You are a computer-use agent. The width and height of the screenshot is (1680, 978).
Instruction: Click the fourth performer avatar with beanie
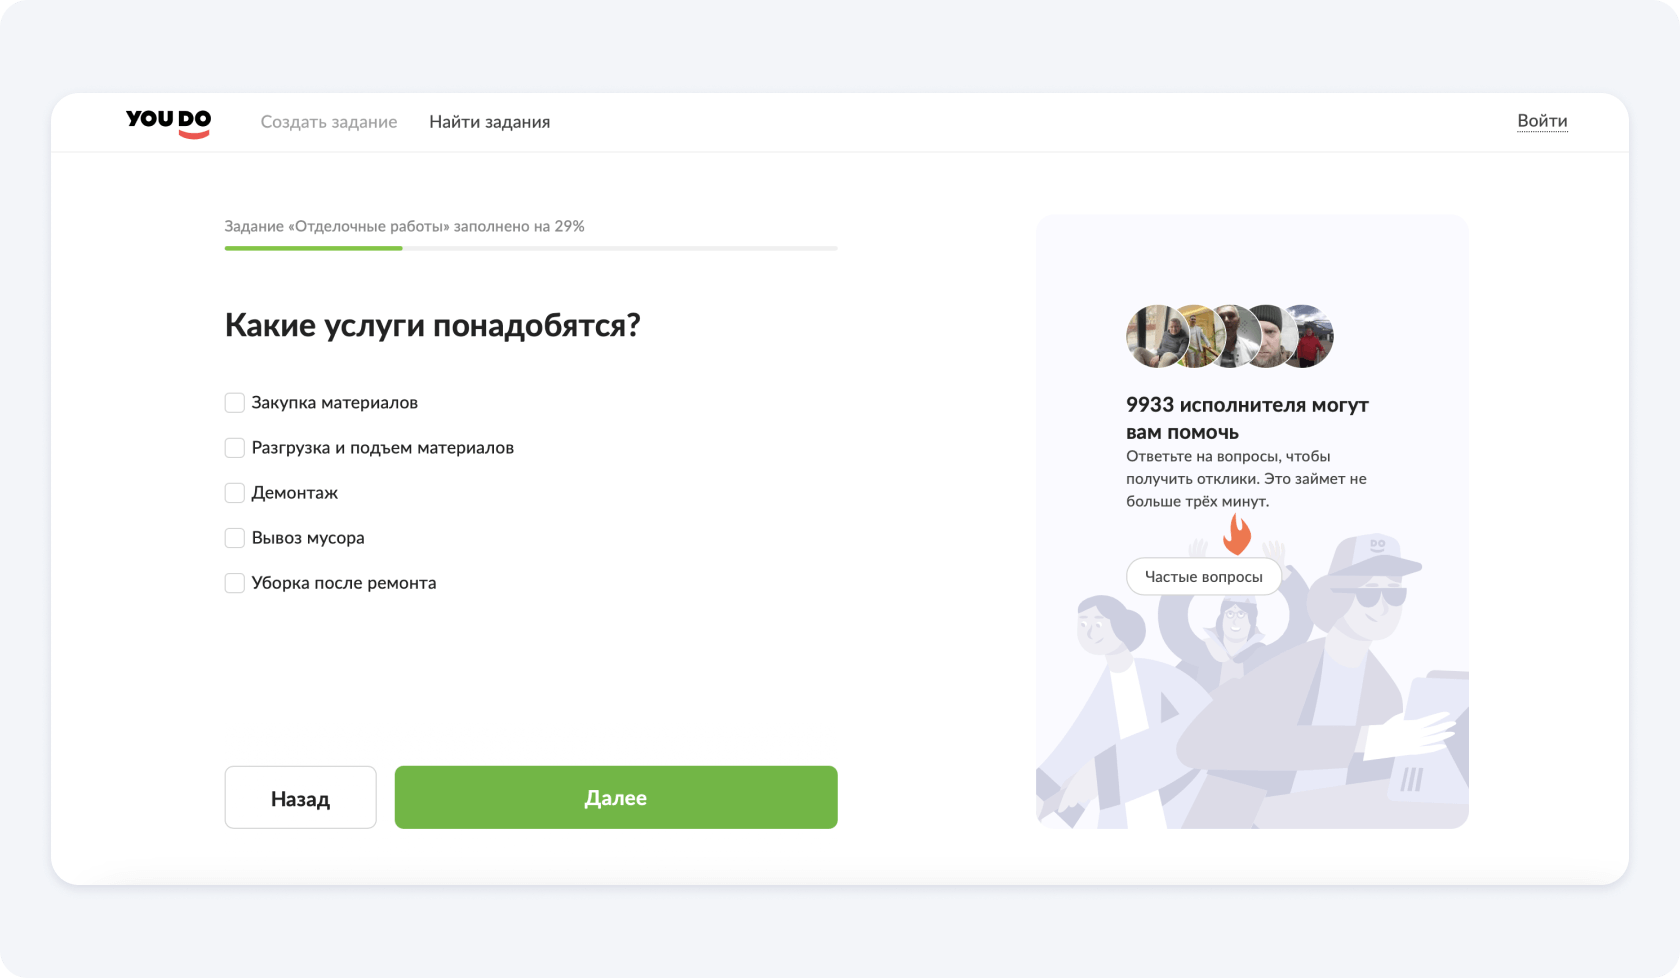[1268, 336]
